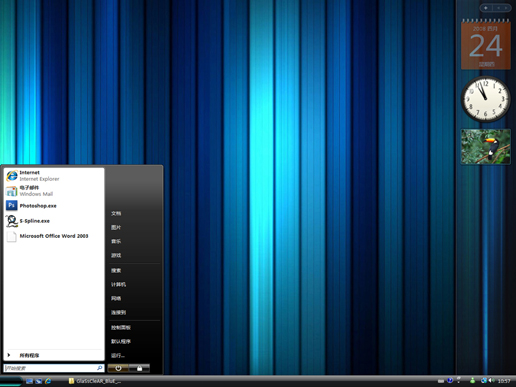Open Internet Explorer from pinned Start menu
Viewport: 516px width, 387px height.
(x=54, y=176)
